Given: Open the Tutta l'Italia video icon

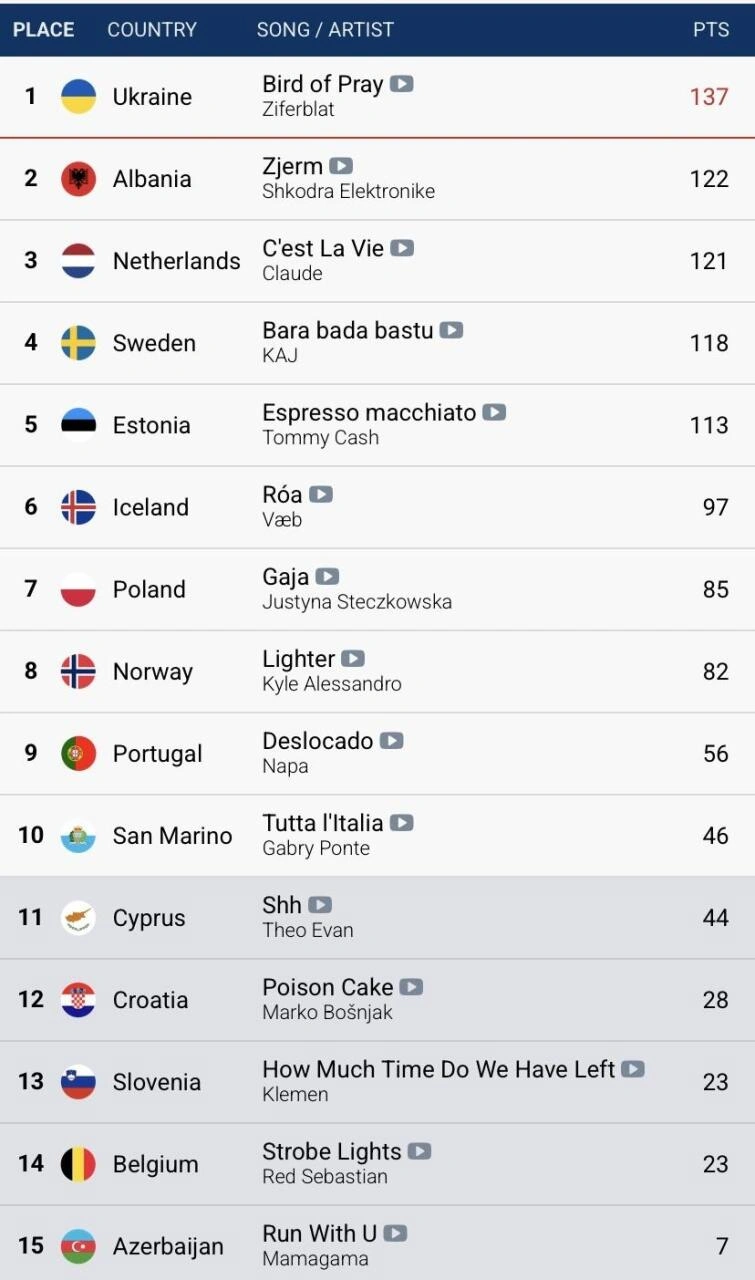Looking at the screenshot, I should 401,823.
